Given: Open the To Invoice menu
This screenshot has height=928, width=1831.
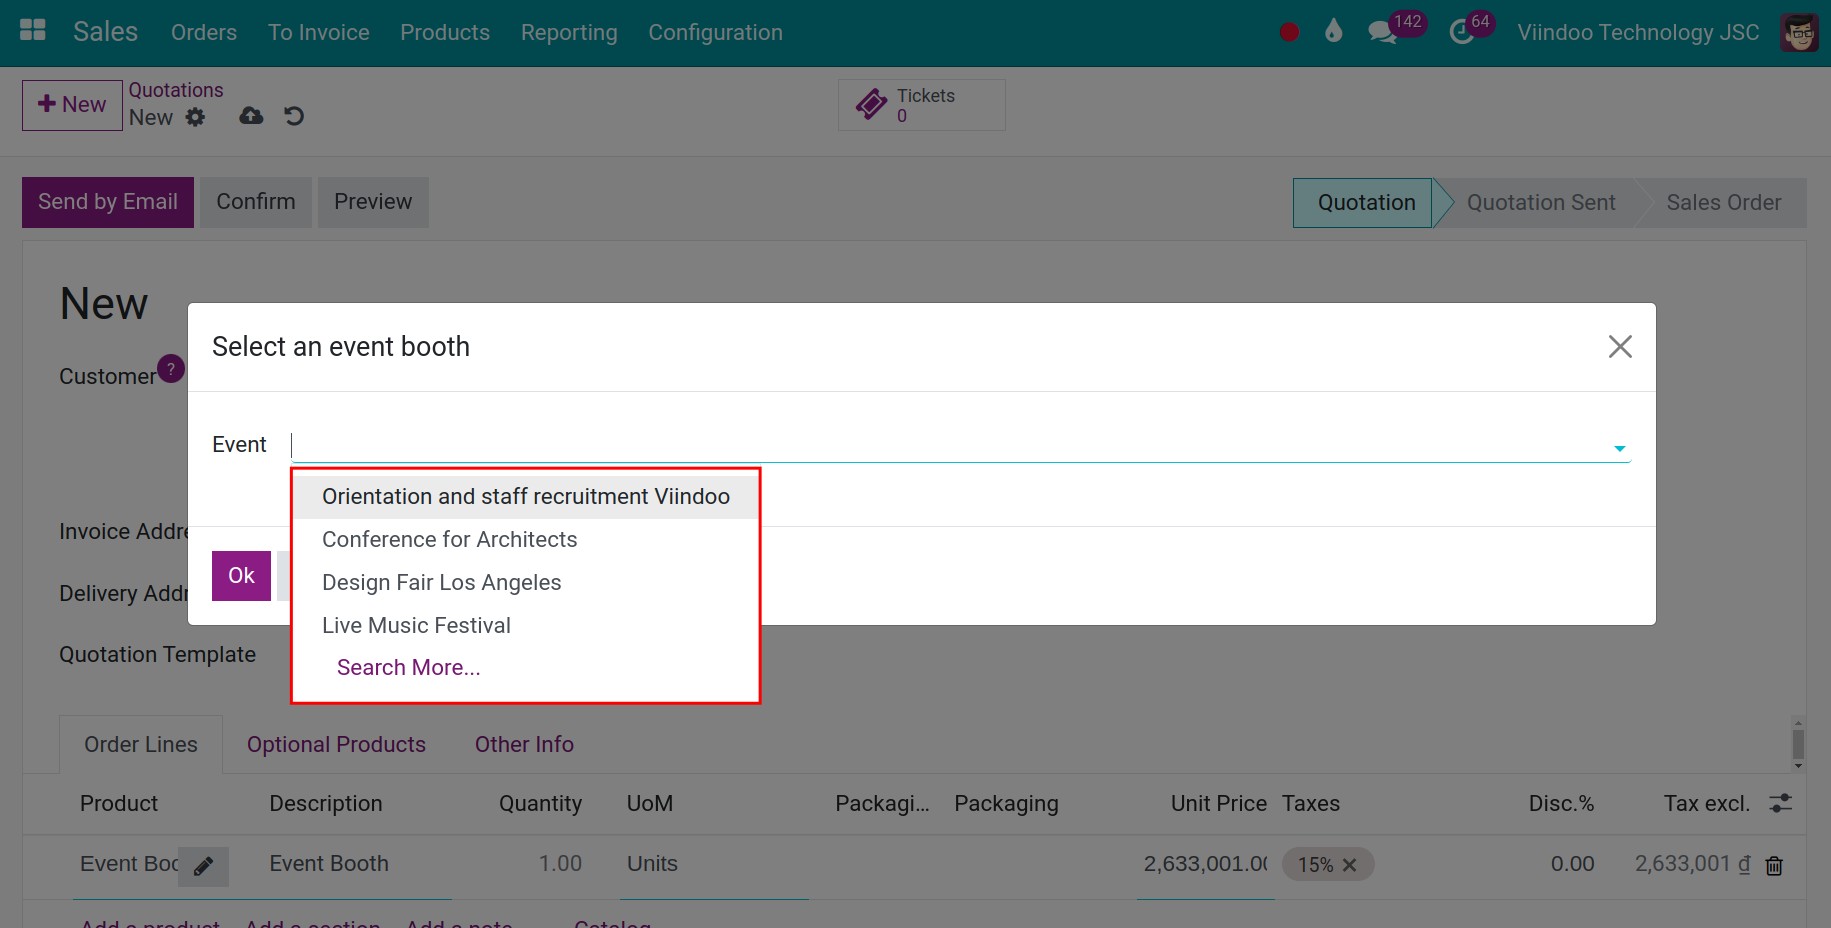Looking at the screenshot, I should coord(319,33).
